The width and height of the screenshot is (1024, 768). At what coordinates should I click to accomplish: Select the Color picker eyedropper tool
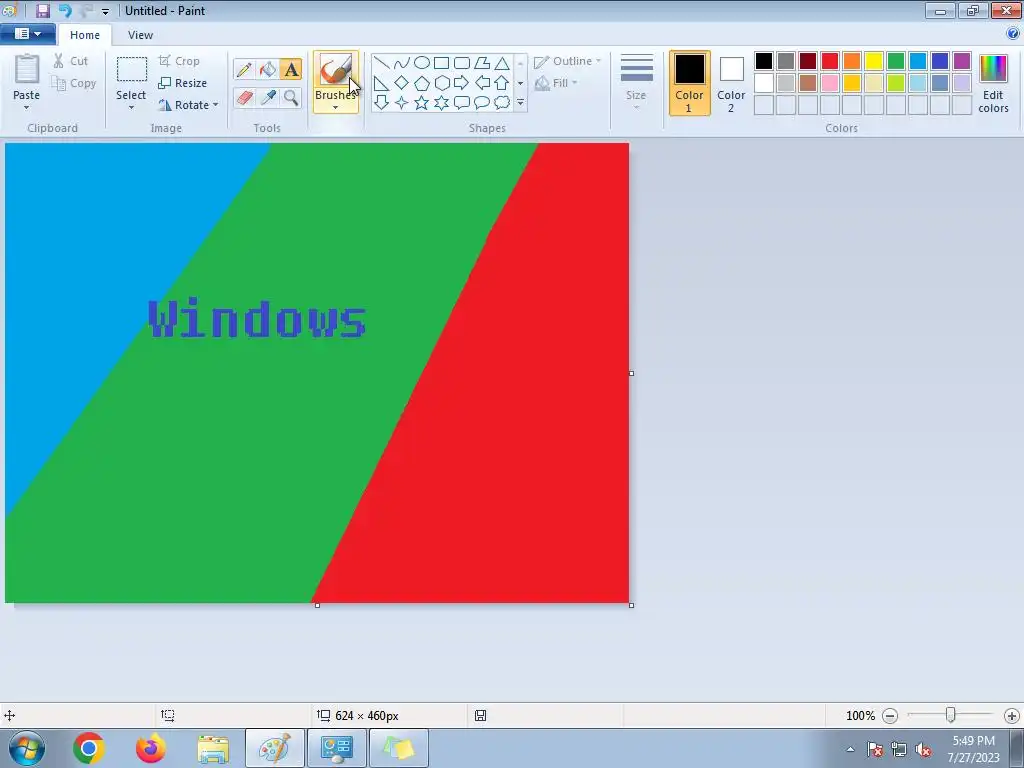(x=268, y=97)
